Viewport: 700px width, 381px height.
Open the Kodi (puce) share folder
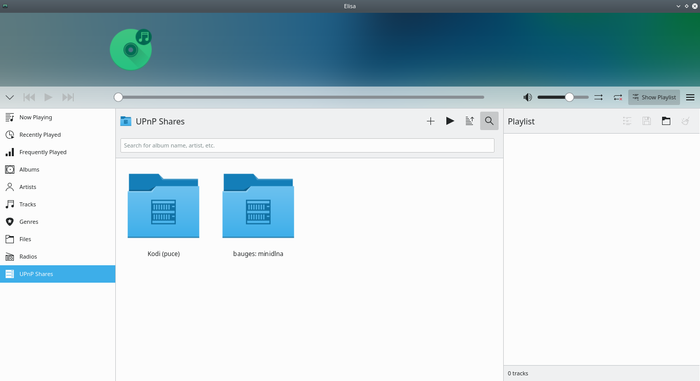point(163,214)
